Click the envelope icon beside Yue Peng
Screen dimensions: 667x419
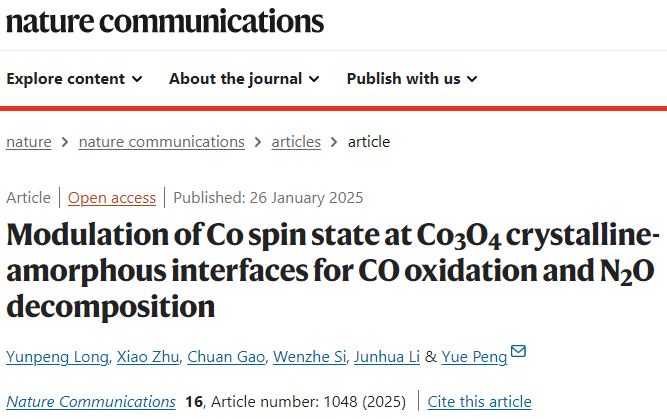coord(518,351)
